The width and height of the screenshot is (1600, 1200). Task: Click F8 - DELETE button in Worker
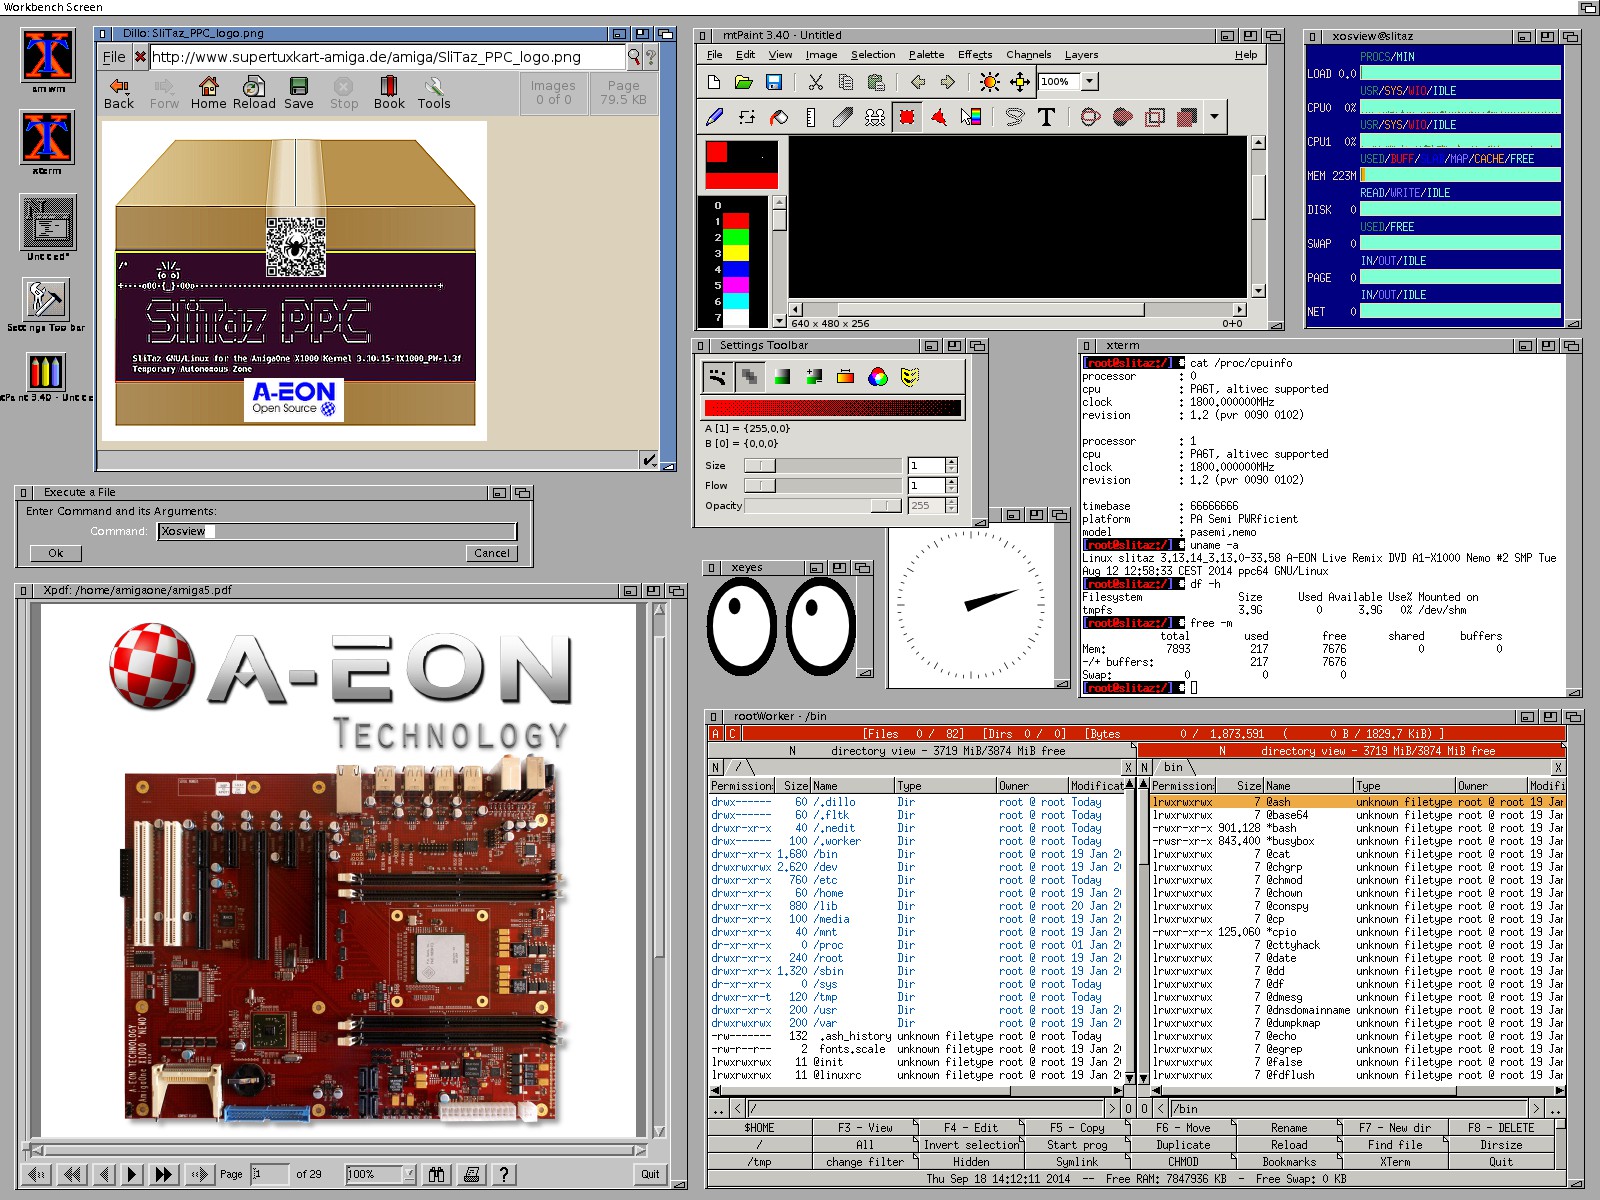(1501, 1127)
